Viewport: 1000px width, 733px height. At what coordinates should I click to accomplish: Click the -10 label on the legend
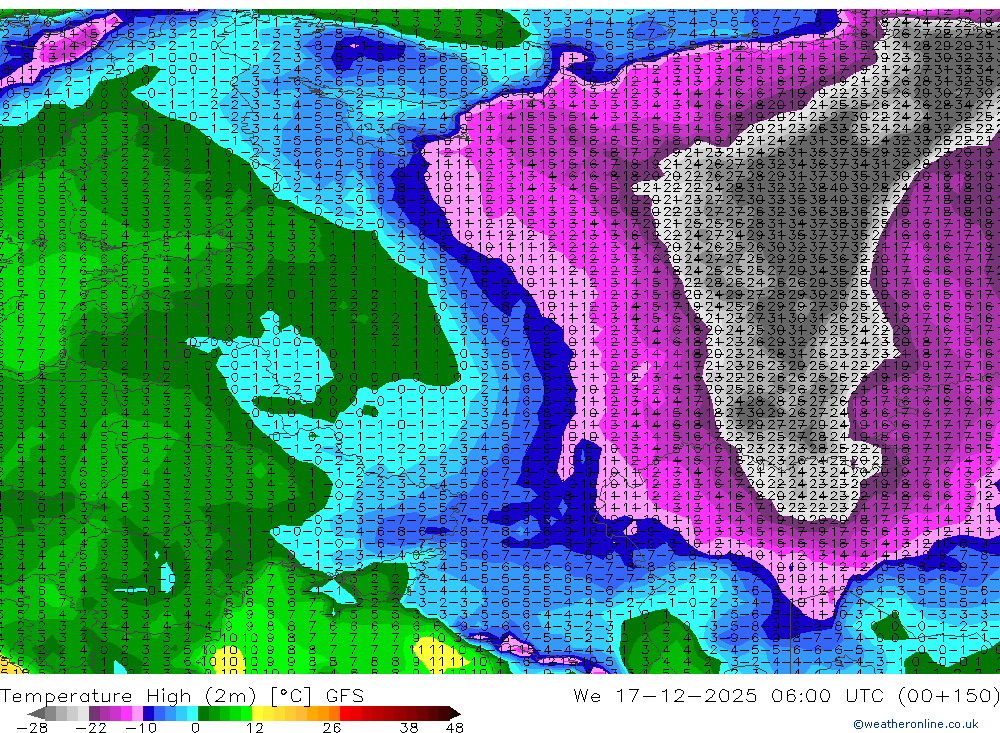tap(141, 728)
